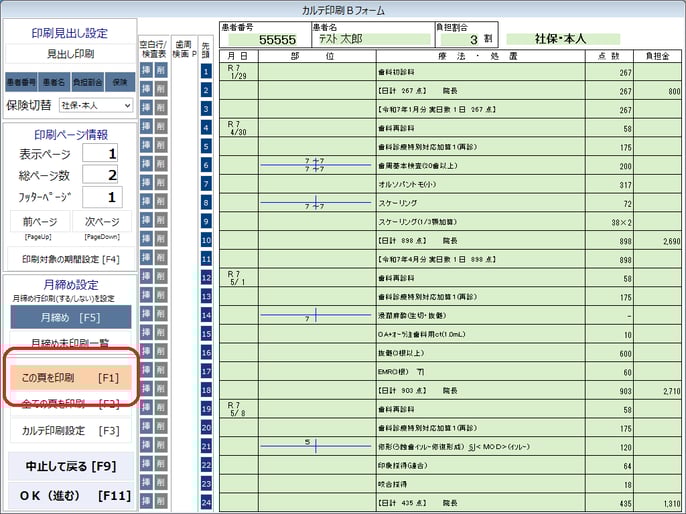The height and width of the screenshot is (514, 686).
Task: Click the 月締め [F5] button
Action: click(x=70, y=317)
